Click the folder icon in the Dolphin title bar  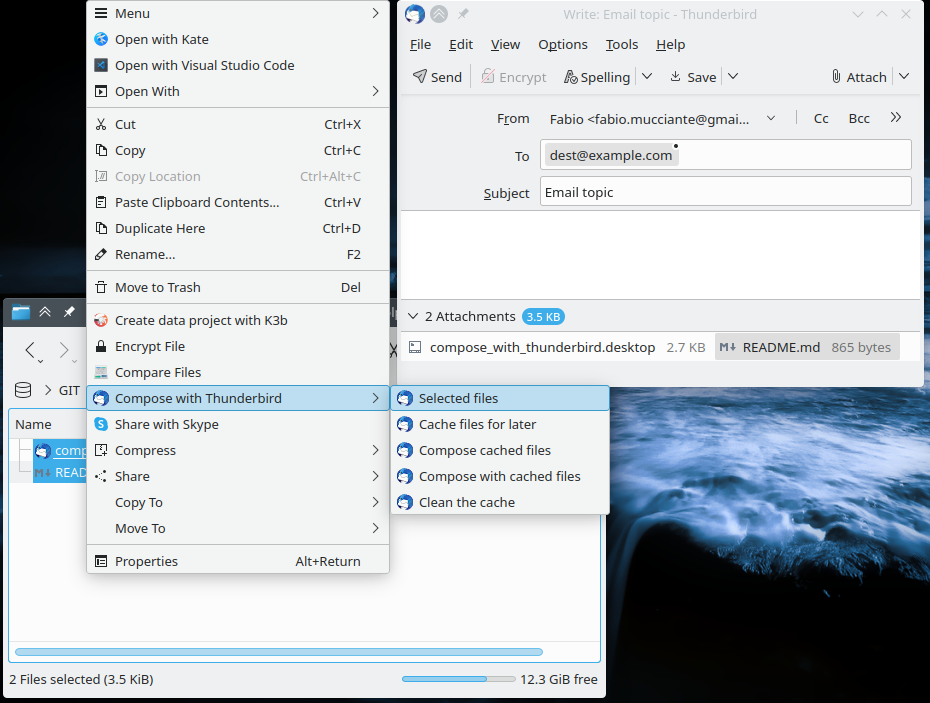(21, 312)
